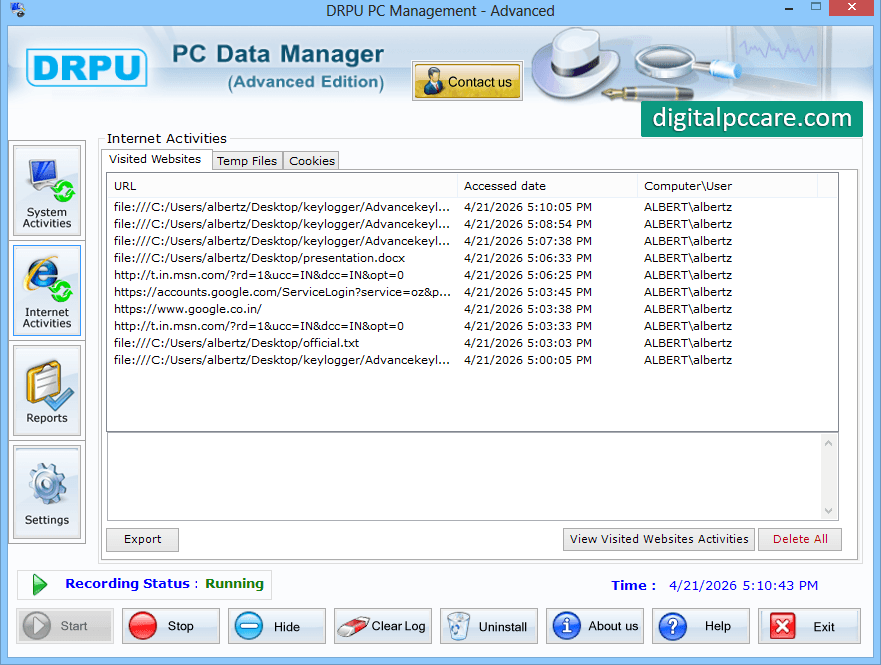Sort by Computer\User column header

727,186
